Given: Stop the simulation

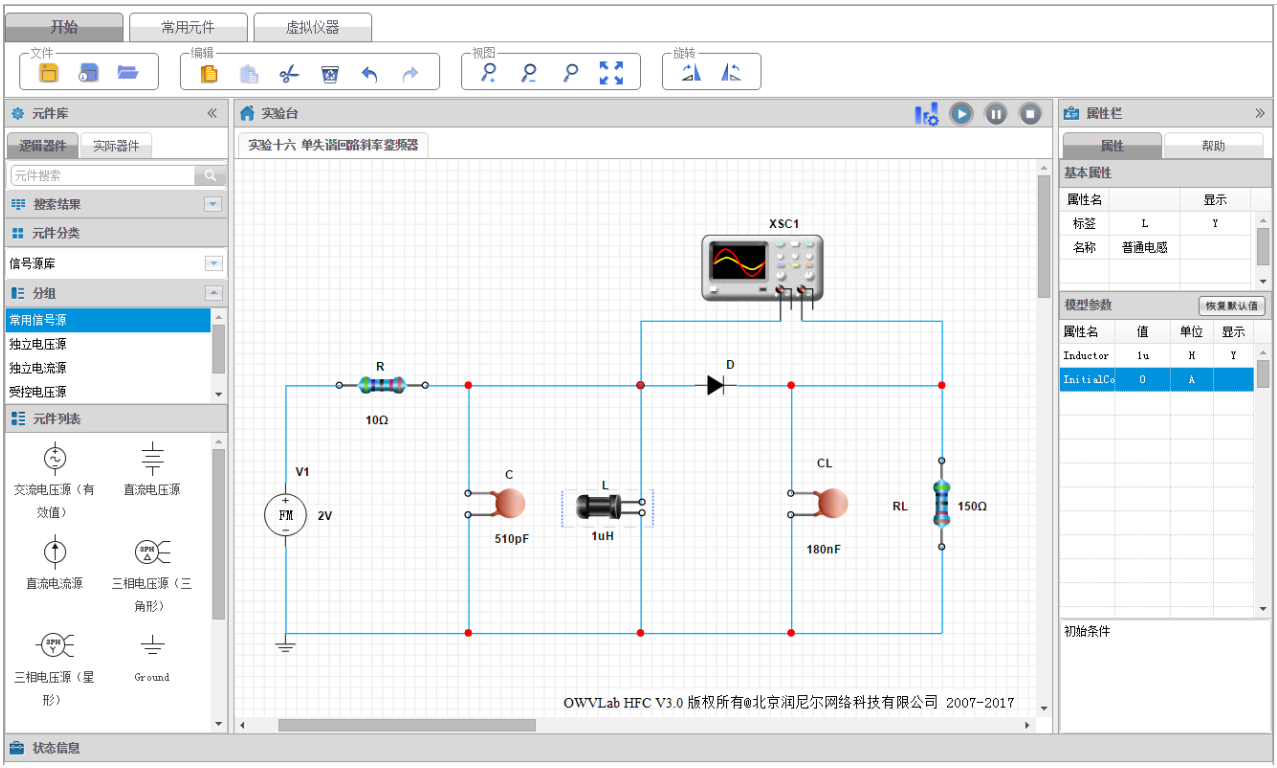Looking at the screenshot, I should click(x=1030, y=114).
